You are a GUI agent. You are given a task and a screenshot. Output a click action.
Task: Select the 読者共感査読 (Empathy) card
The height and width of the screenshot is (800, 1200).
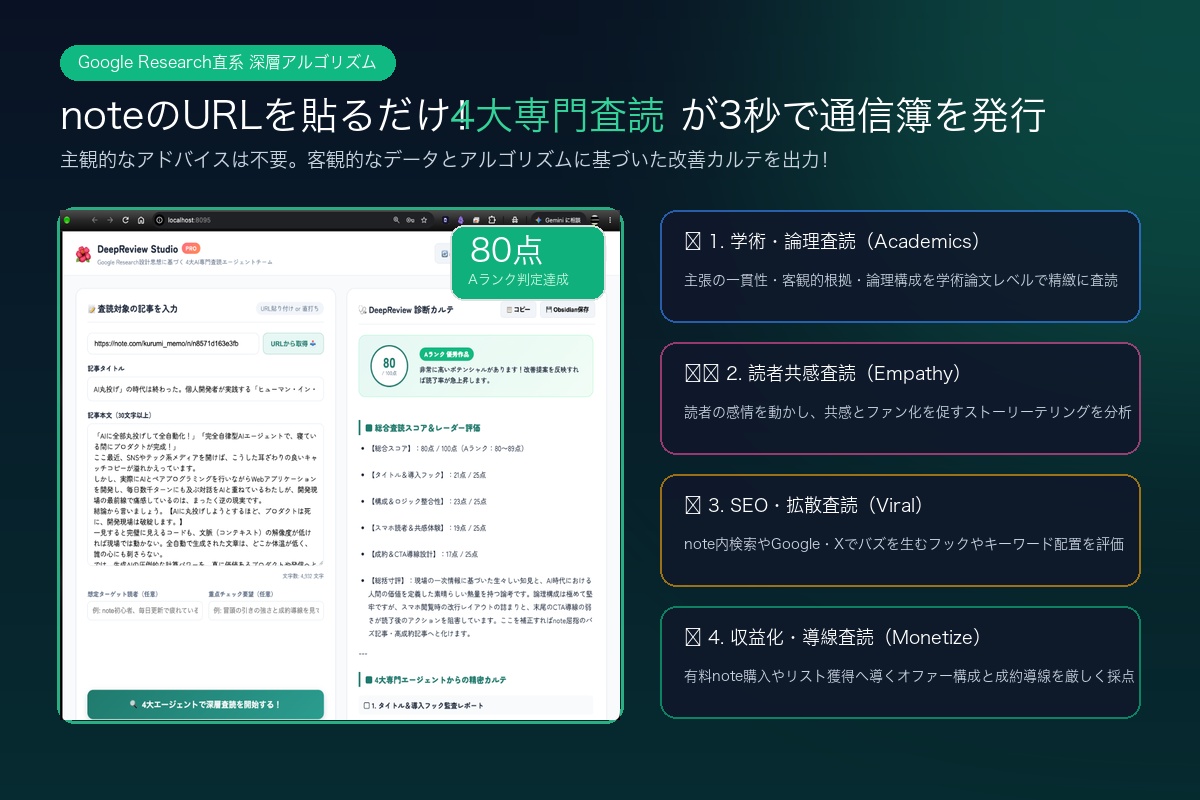tap(900, 398)
